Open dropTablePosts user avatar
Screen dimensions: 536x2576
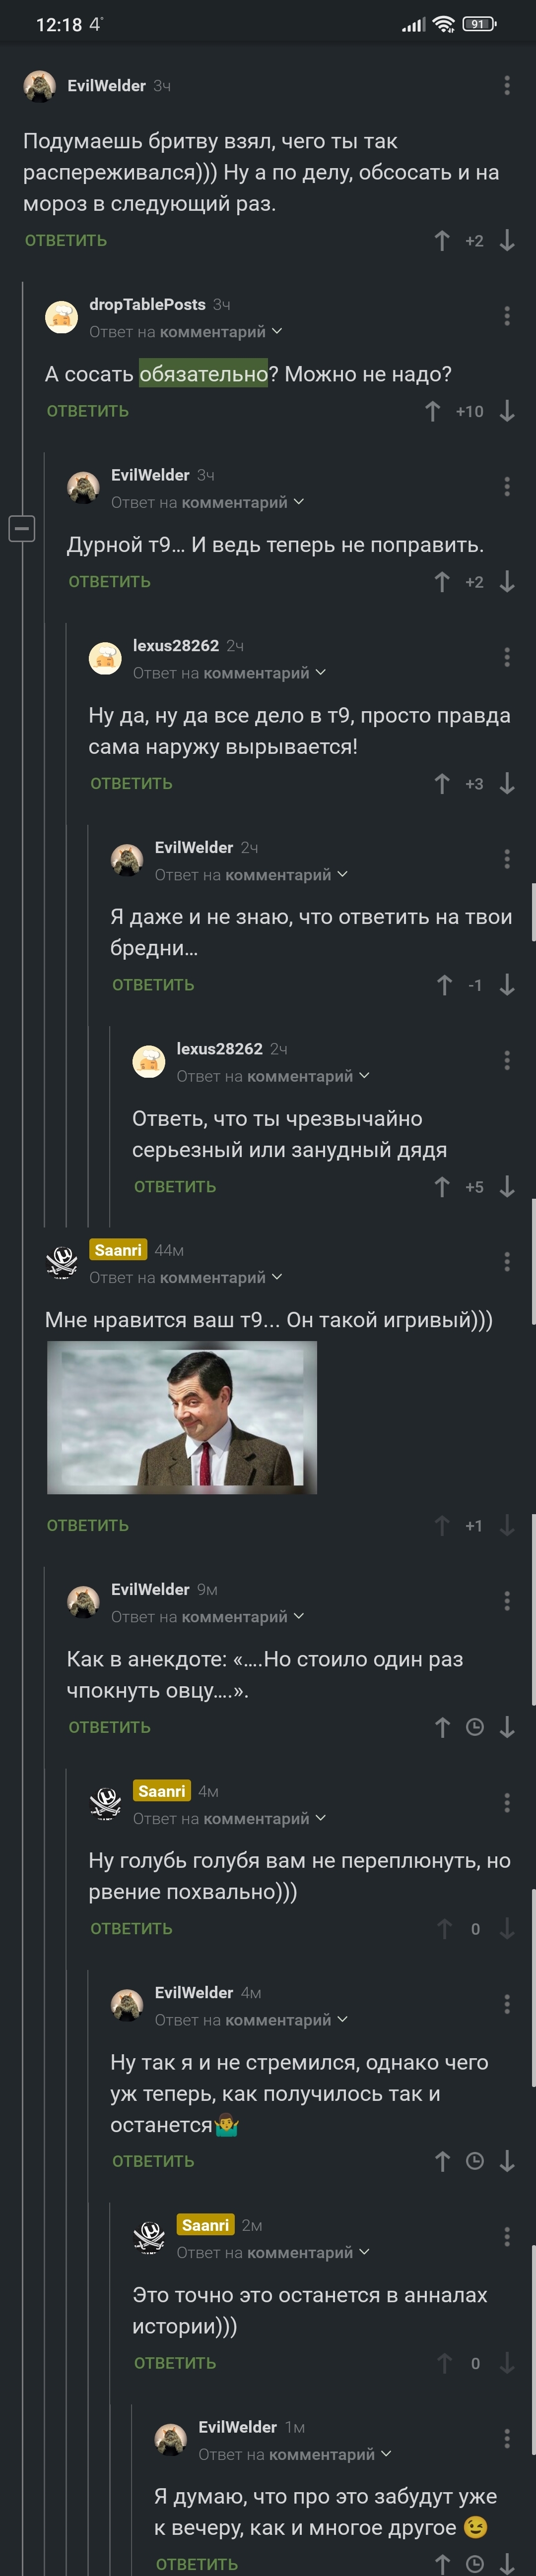[x=62, y=317]
